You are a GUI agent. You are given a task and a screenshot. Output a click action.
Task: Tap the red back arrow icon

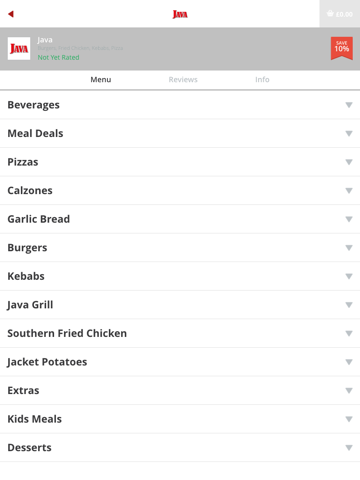coord(11,14)
